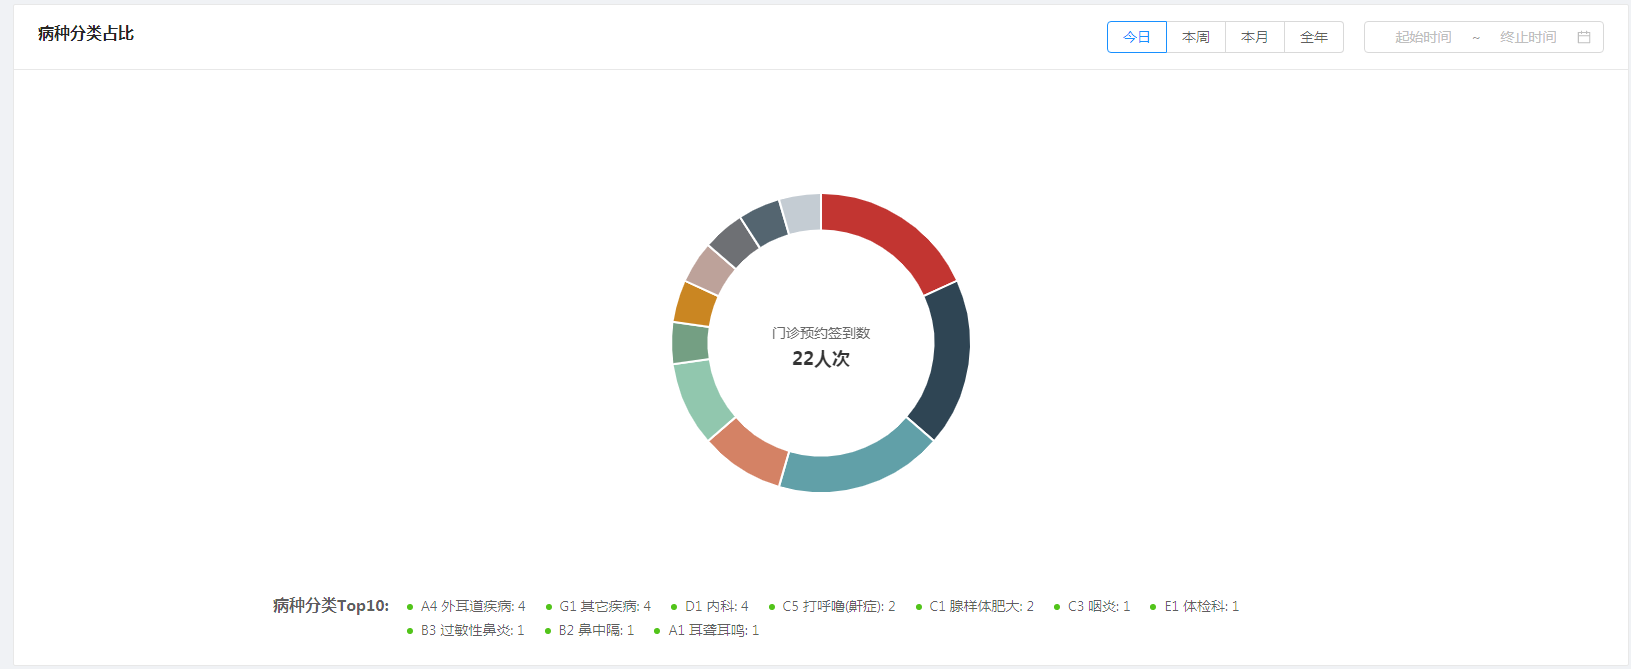Click legend item D1 内科: 4
This screenshot has height=669, width=1631.
pyautogui.click(x=709, y=606)
